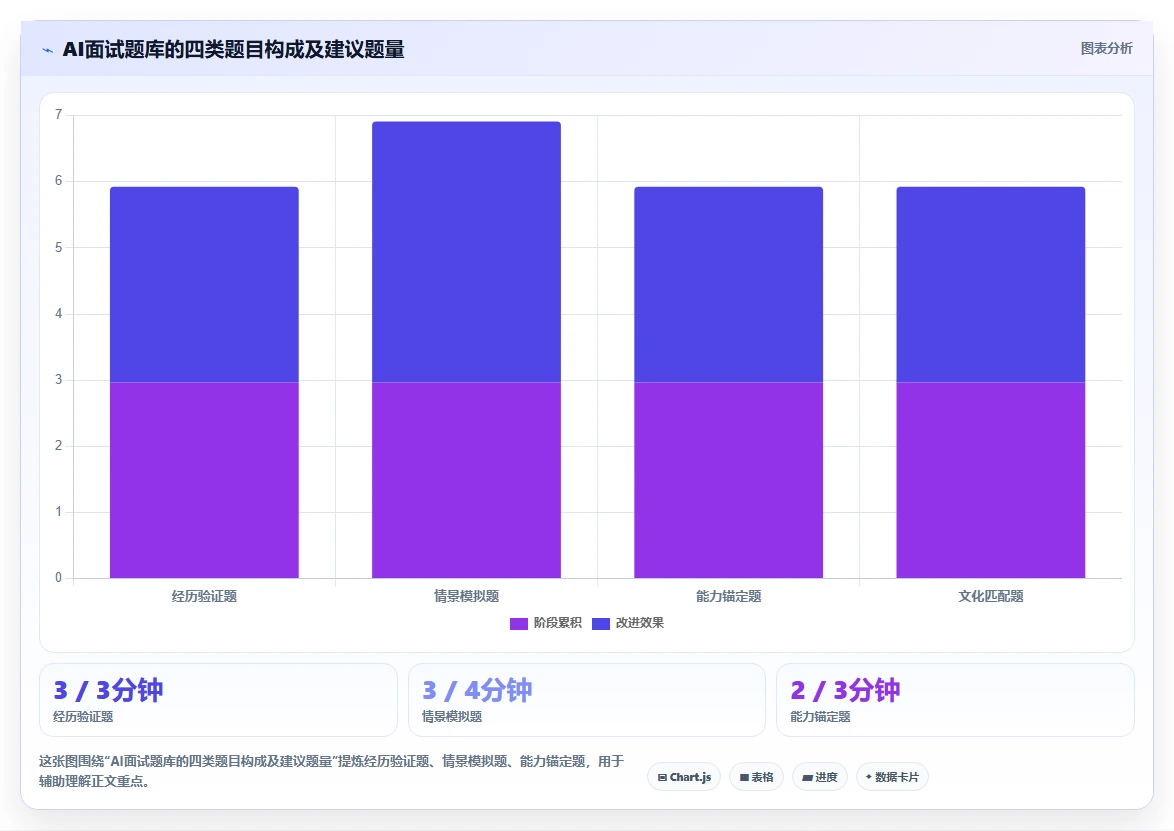Click the purple bar segment for 文化匹配题
This screenshot has height=831, width=1174.
(991, 480)
